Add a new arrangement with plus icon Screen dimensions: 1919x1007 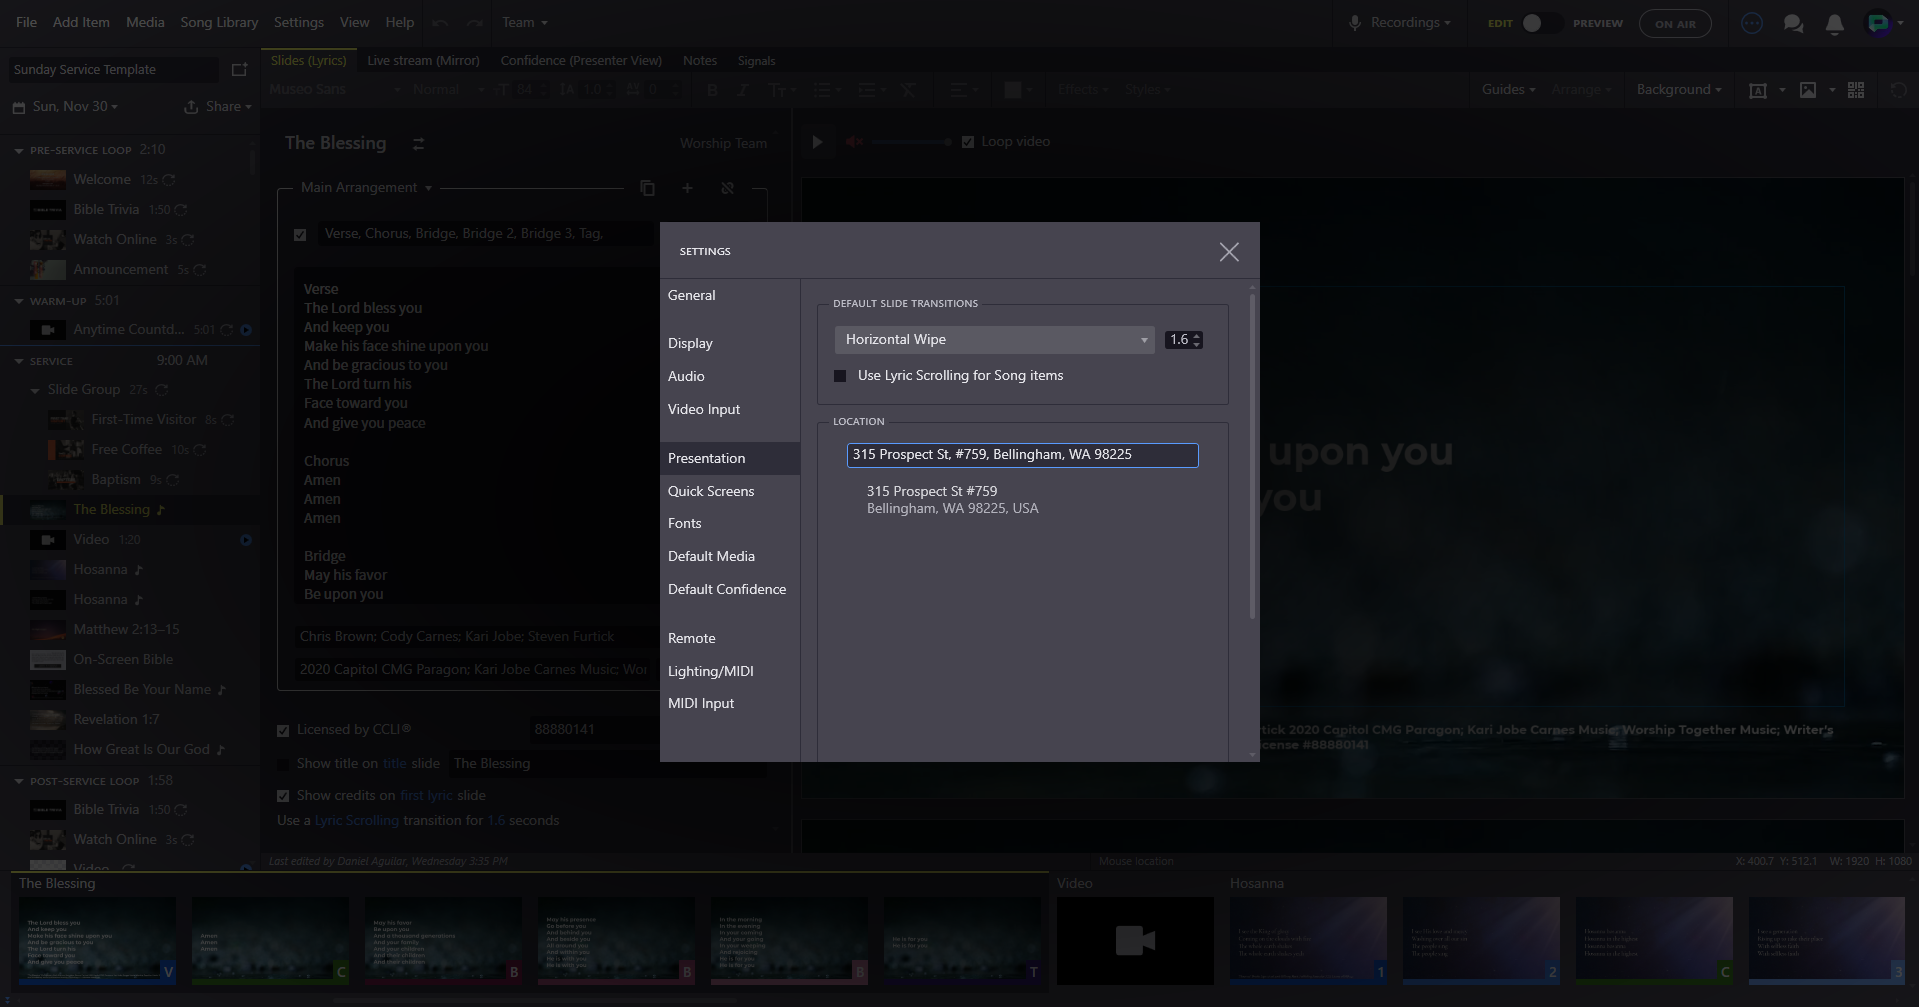tap(687, 188)
